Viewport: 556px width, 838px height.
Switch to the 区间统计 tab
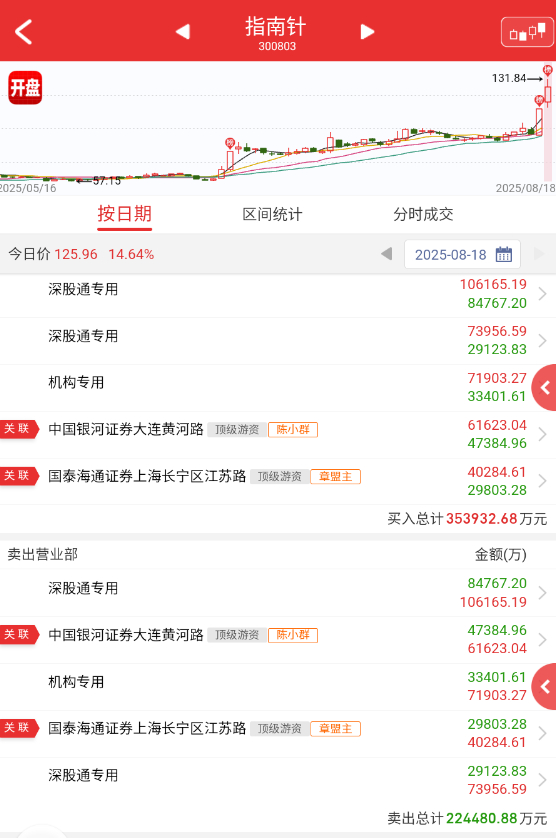coord(272,214)
